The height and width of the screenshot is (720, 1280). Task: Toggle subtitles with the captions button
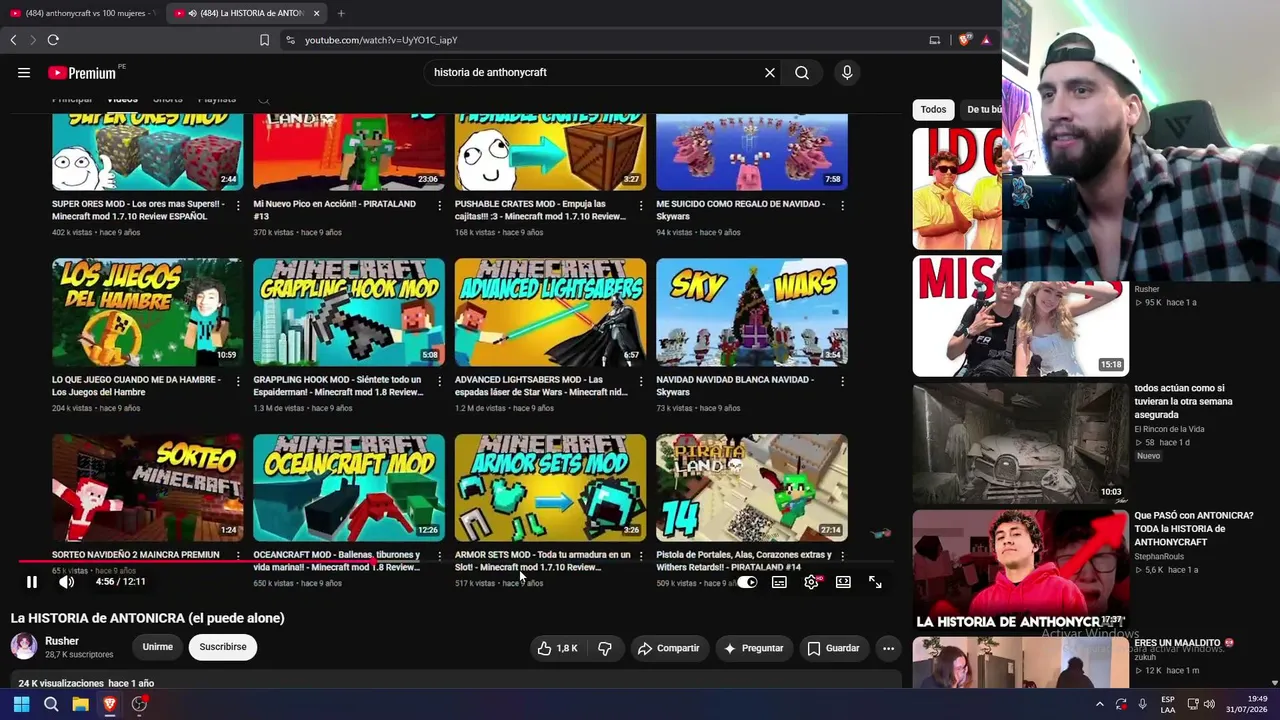click(779, 582)
